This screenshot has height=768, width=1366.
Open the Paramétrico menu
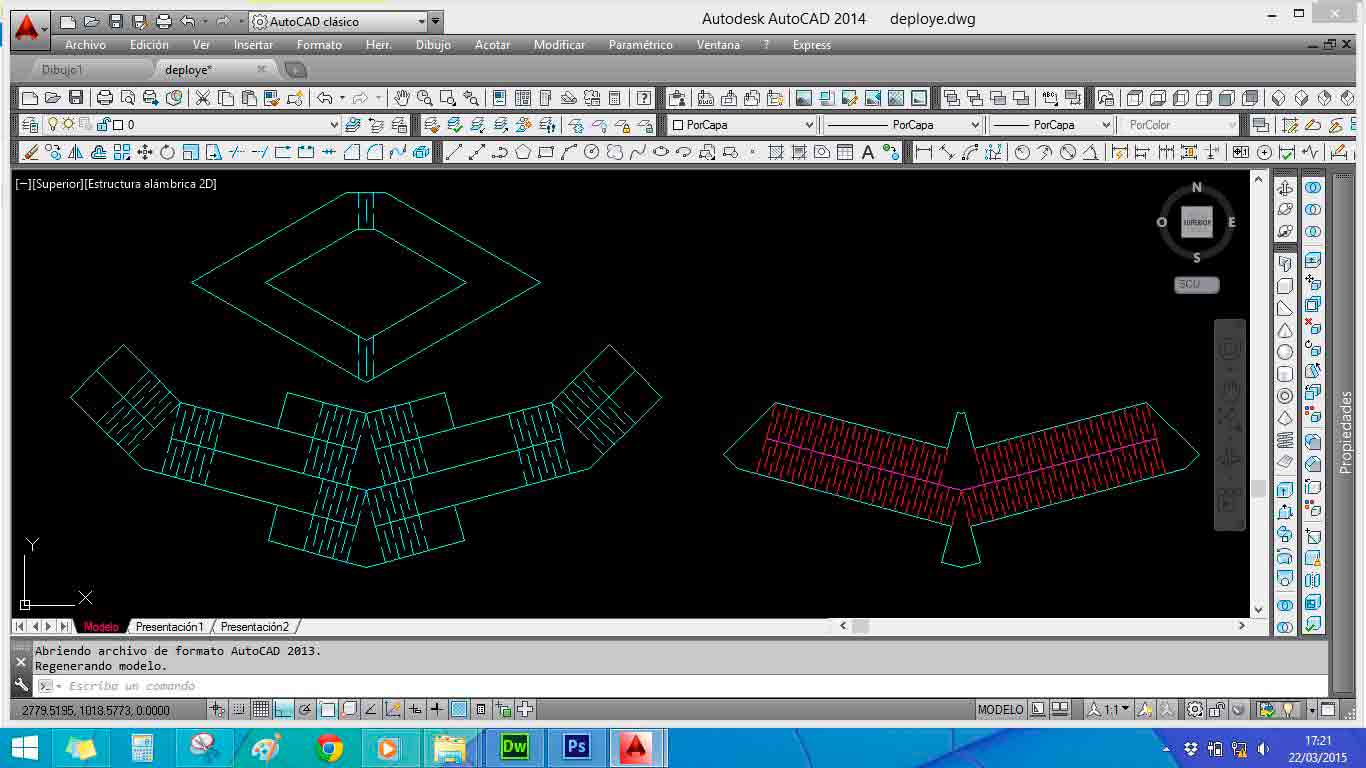click(640, 45)
